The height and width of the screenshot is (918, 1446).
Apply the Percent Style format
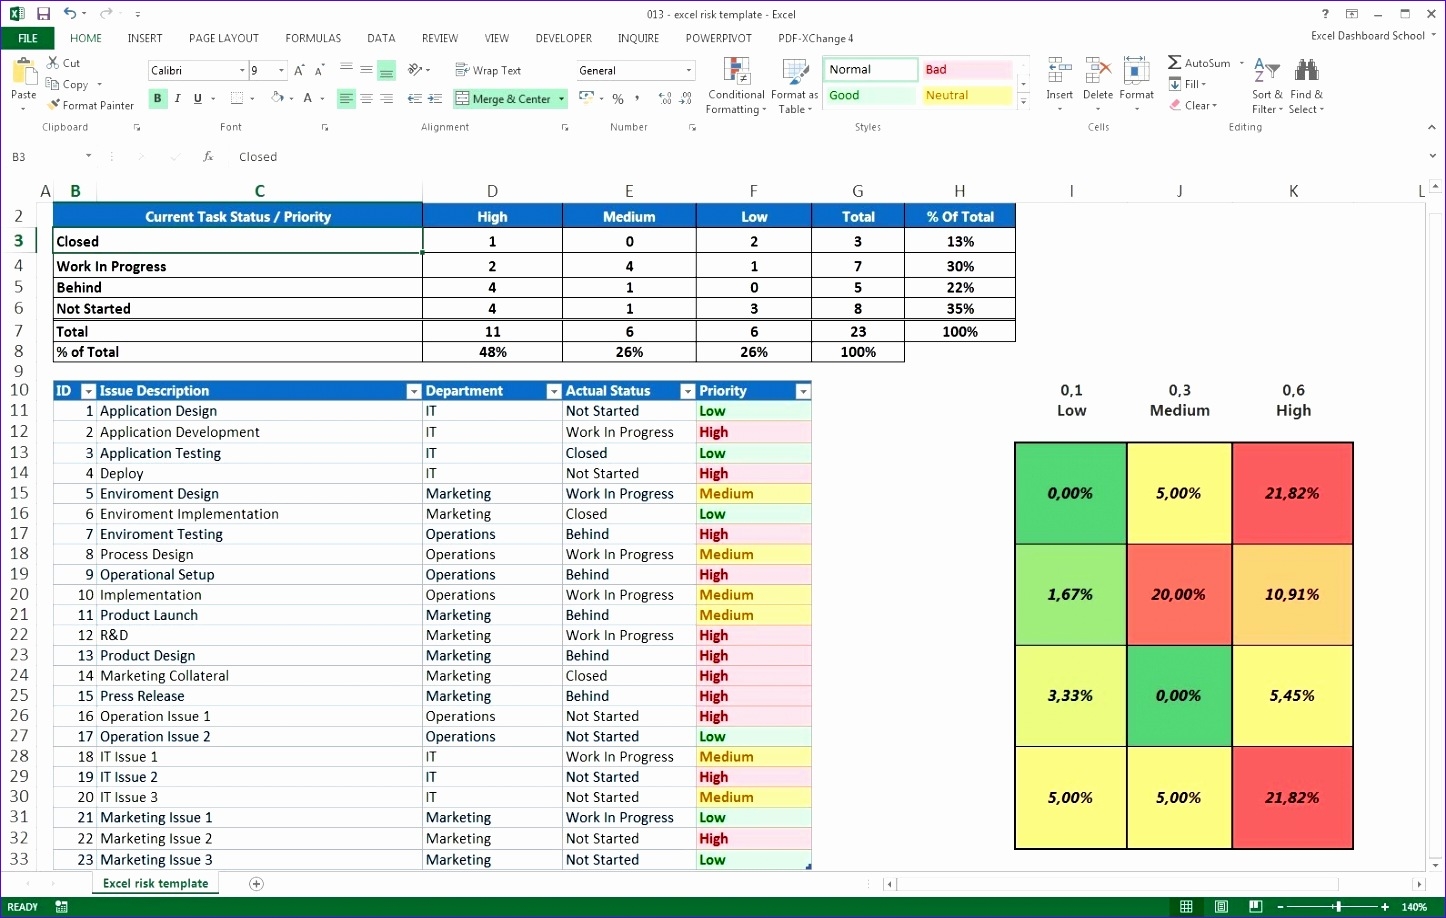pyautogui.click(x=618, y=98)
